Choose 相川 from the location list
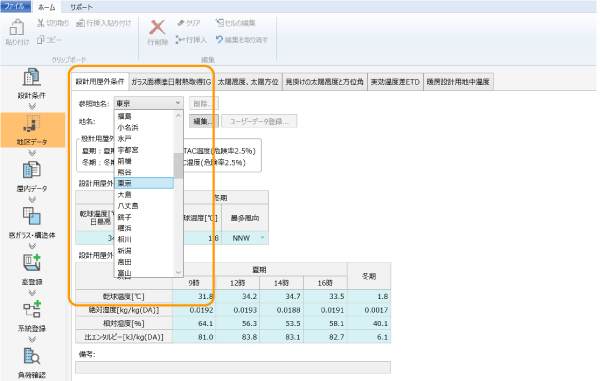Screen dimensions: 600x381 point(144,239)
